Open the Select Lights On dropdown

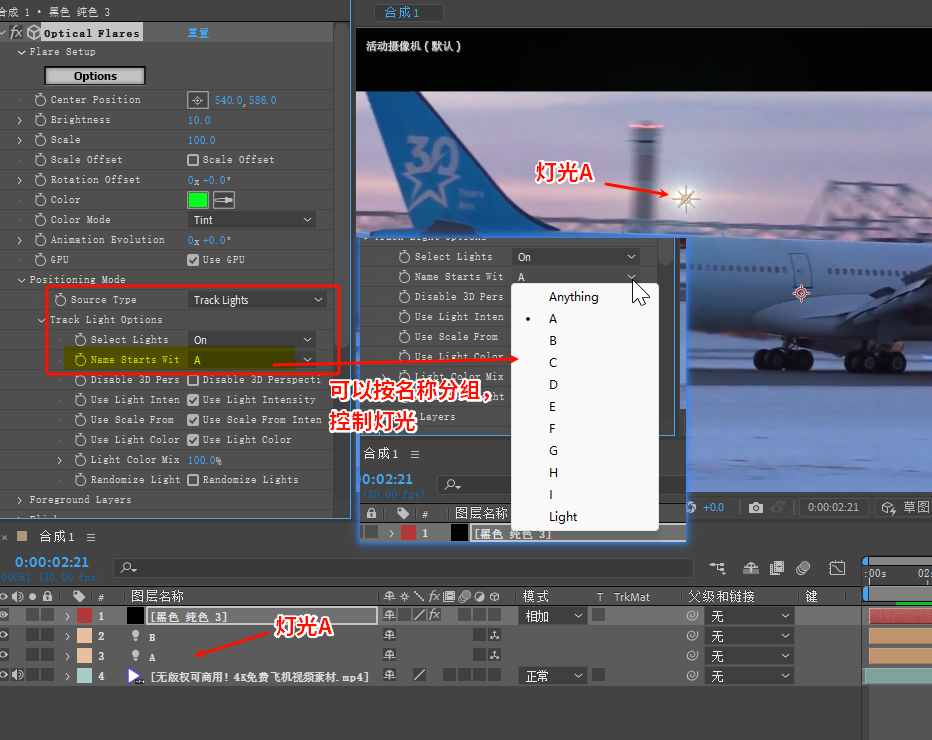252,340
